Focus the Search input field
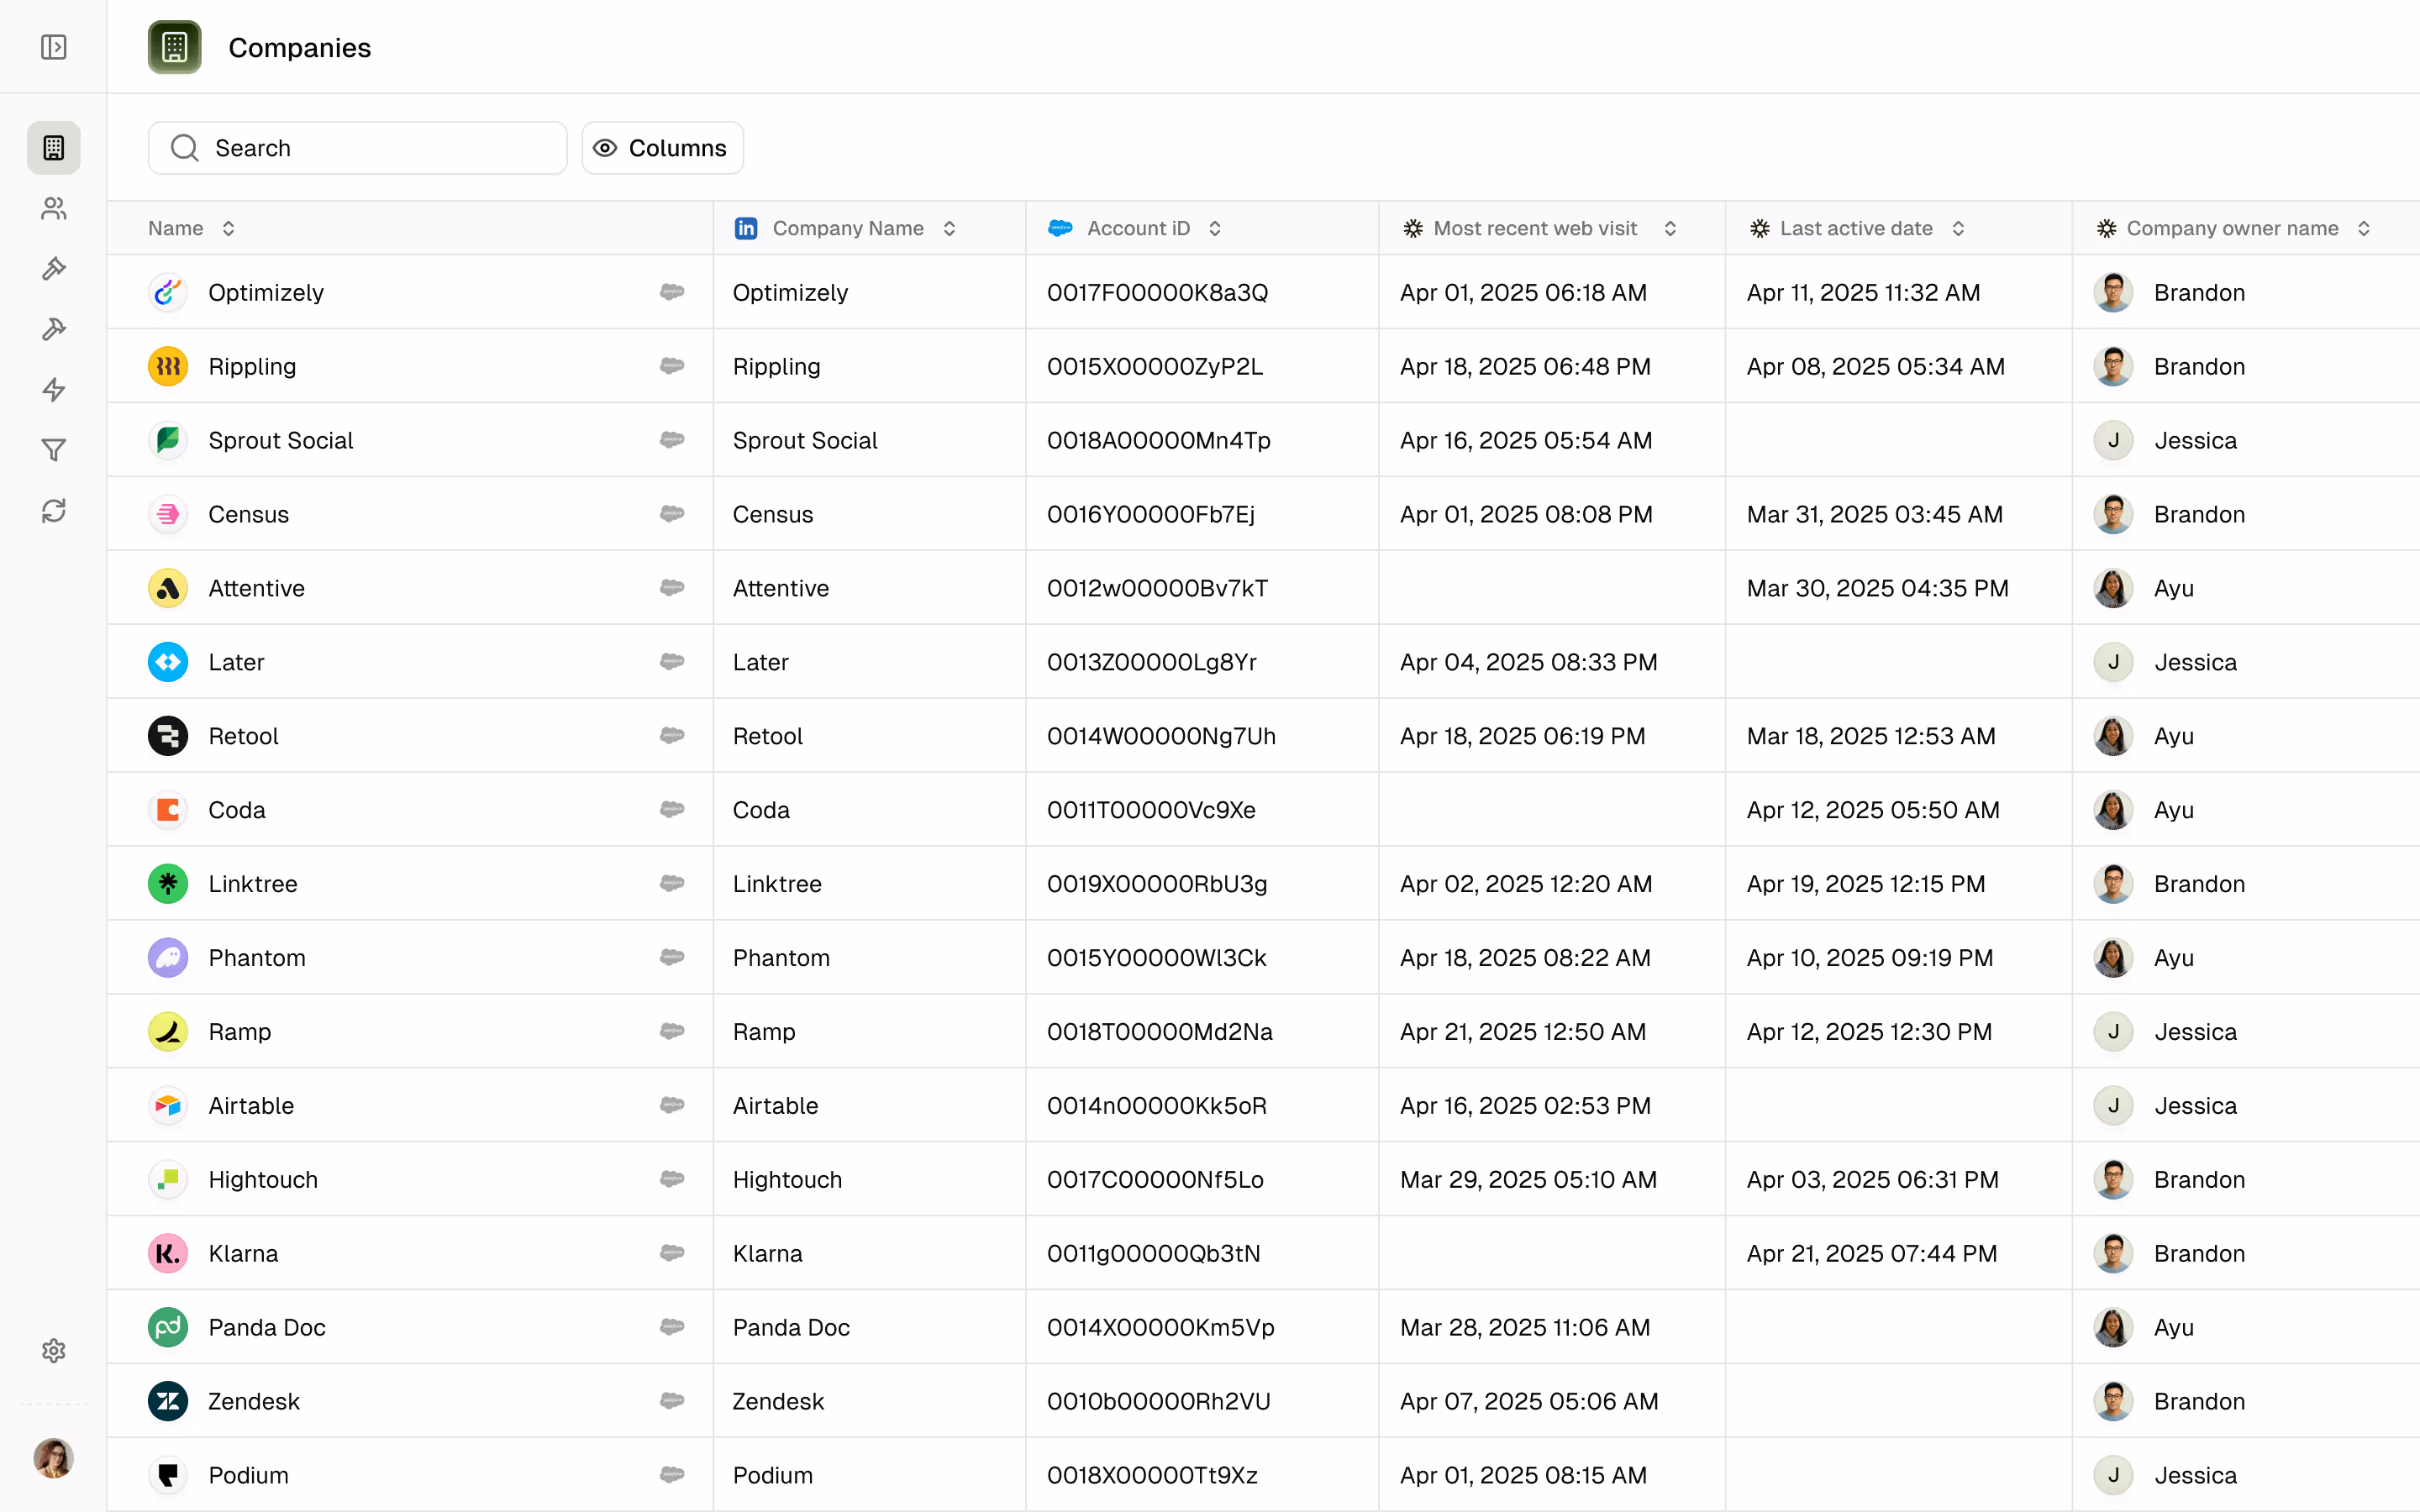The width and height of the screenshot is (2420, 1512). tap(358, 148)
